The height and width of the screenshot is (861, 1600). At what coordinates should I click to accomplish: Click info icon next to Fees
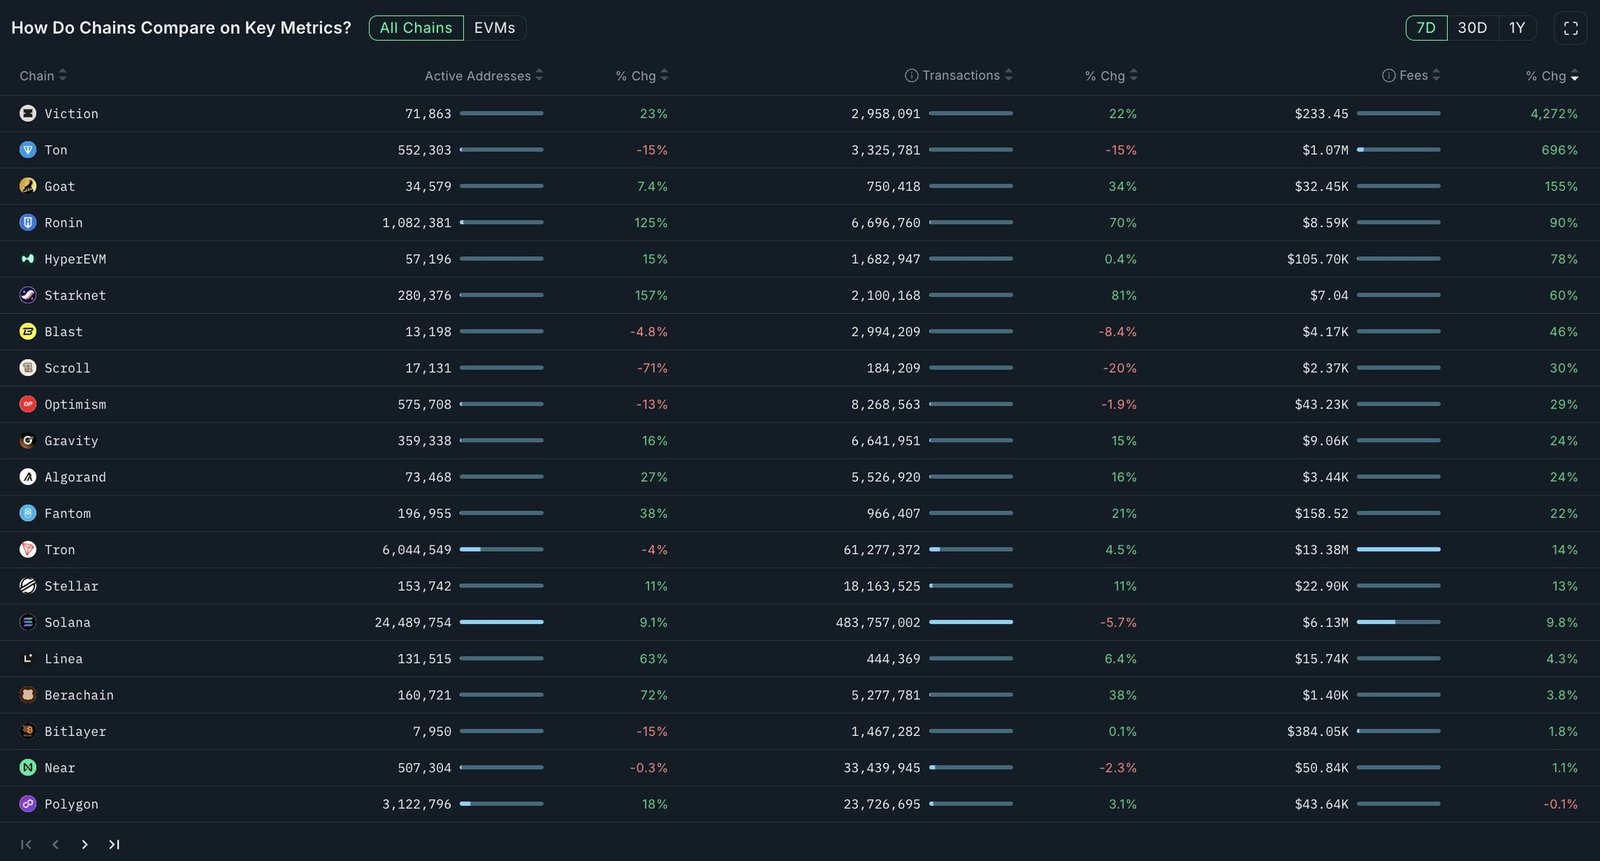tap(1388, 76)
